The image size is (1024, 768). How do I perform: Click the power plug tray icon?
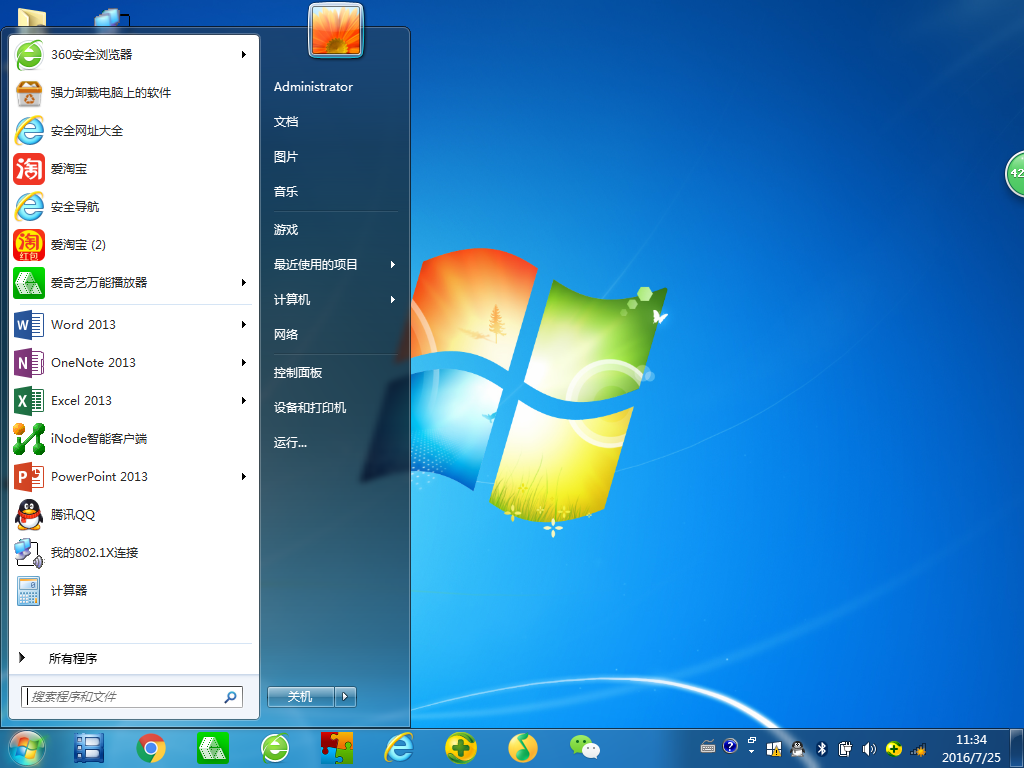tap(845, 748)
